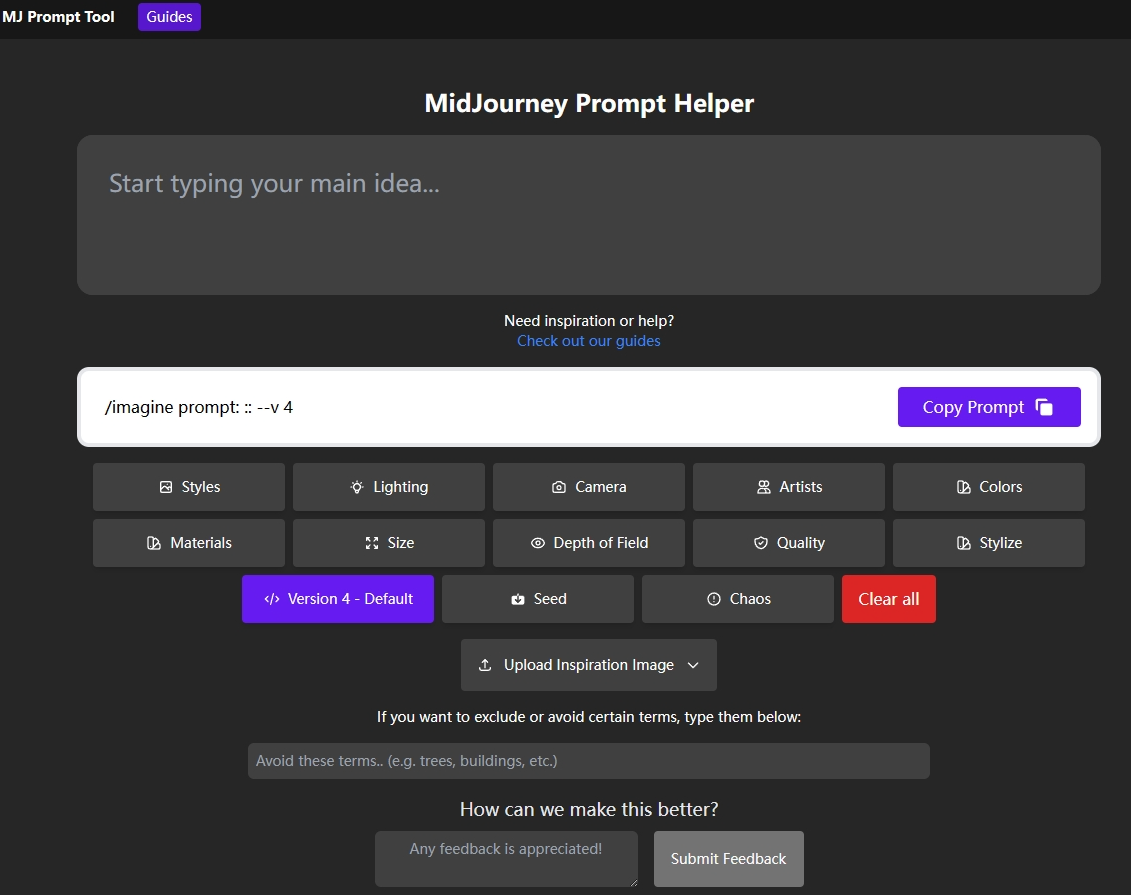The width and height of the screenshot is (1131, 895).
Task: Open the Seed option
Action: pyautogui.click(x=538, y=599)
